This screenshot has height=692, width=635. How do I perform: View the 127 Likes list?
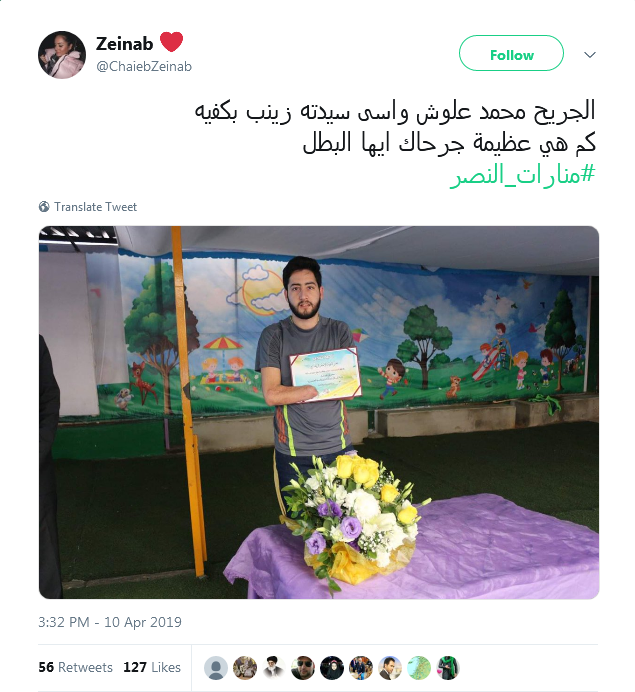click(152, 667)
